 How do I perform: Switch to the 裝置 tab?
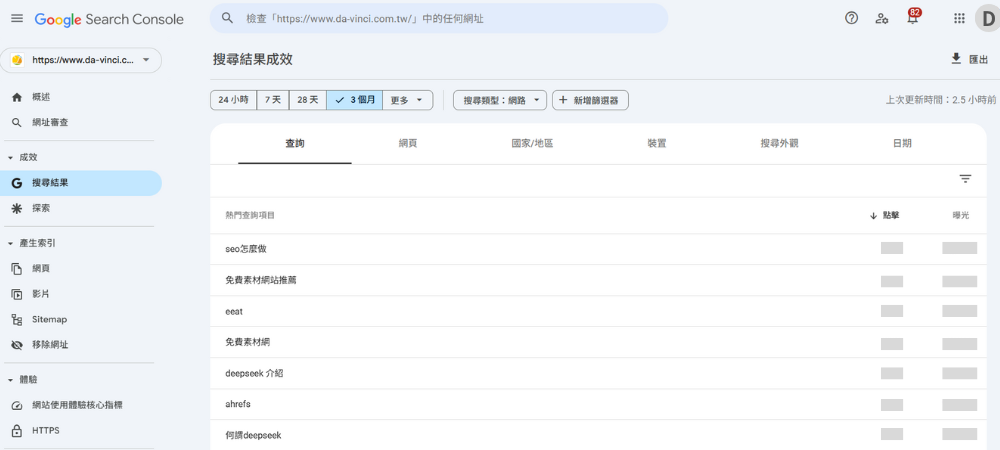[x=657, y=143]
